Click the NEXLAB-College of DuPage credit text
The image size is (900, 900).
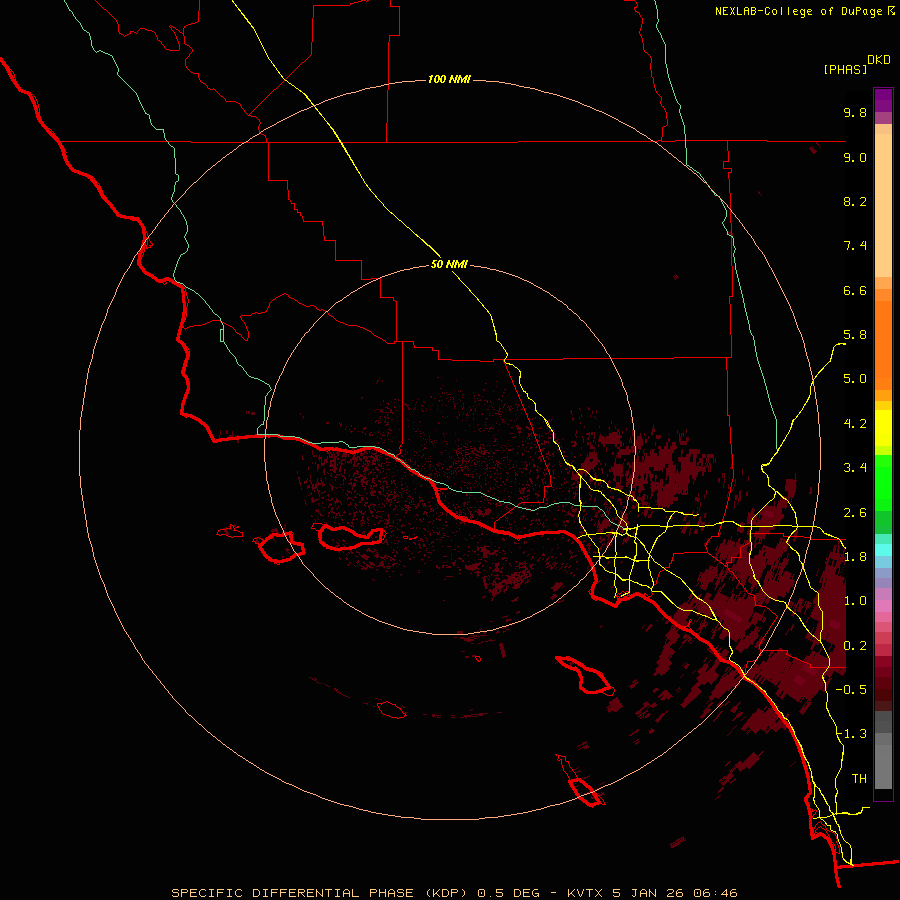(x=800, y=11)
